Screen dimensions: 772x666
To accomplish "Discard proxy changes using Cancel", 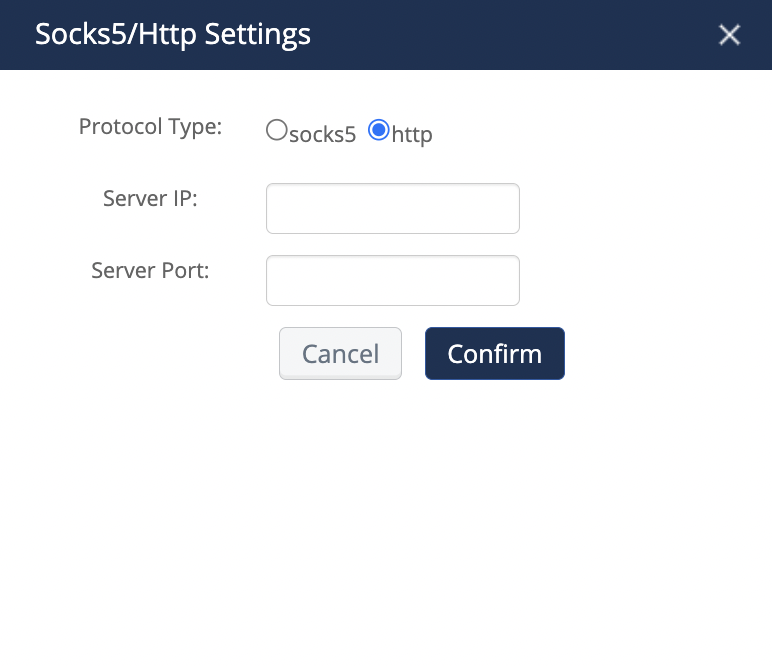I will coord(340,354).
